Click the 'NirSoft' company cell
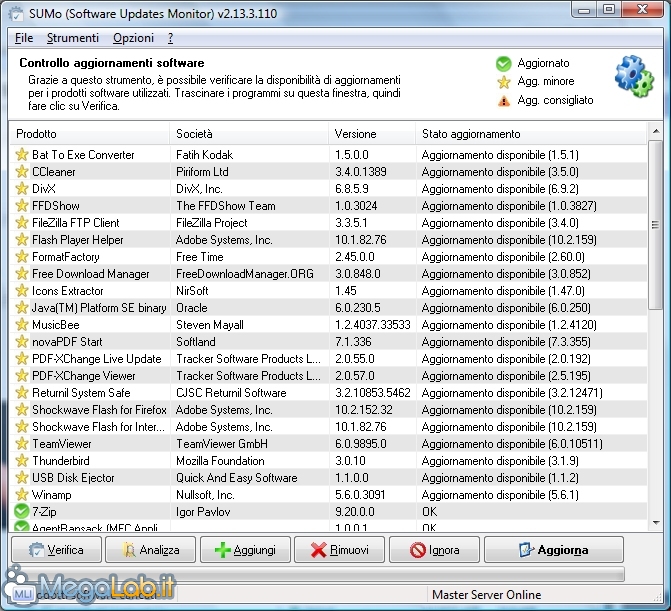This screenshot has height=611, width=671. point(192,291)
